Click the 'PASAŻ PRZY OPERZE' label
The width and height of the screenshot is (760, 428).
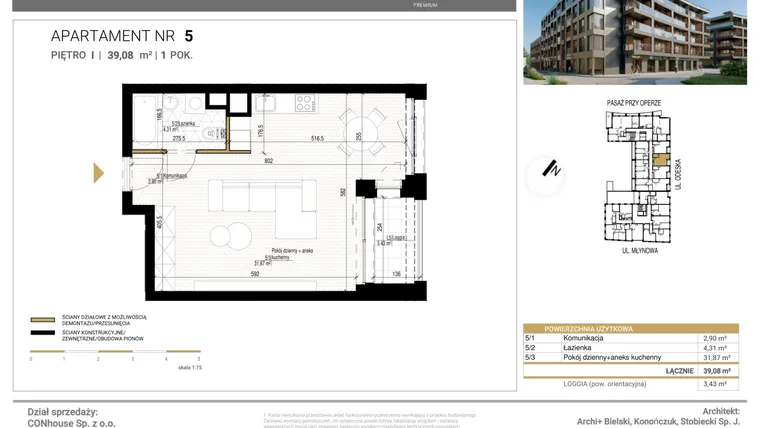point(634,103)
